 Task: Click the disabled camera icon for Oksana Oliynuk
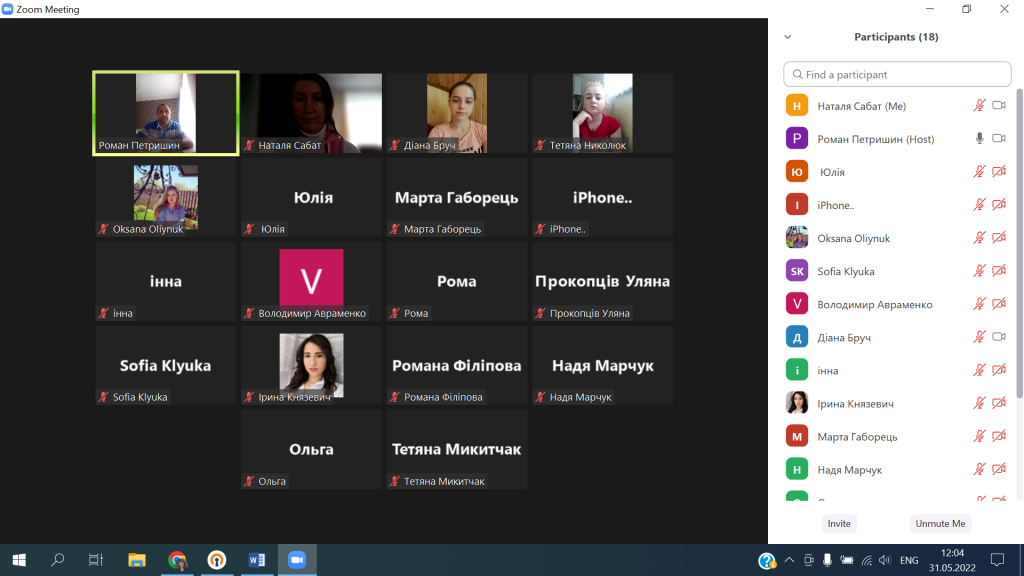click(998, 238)
